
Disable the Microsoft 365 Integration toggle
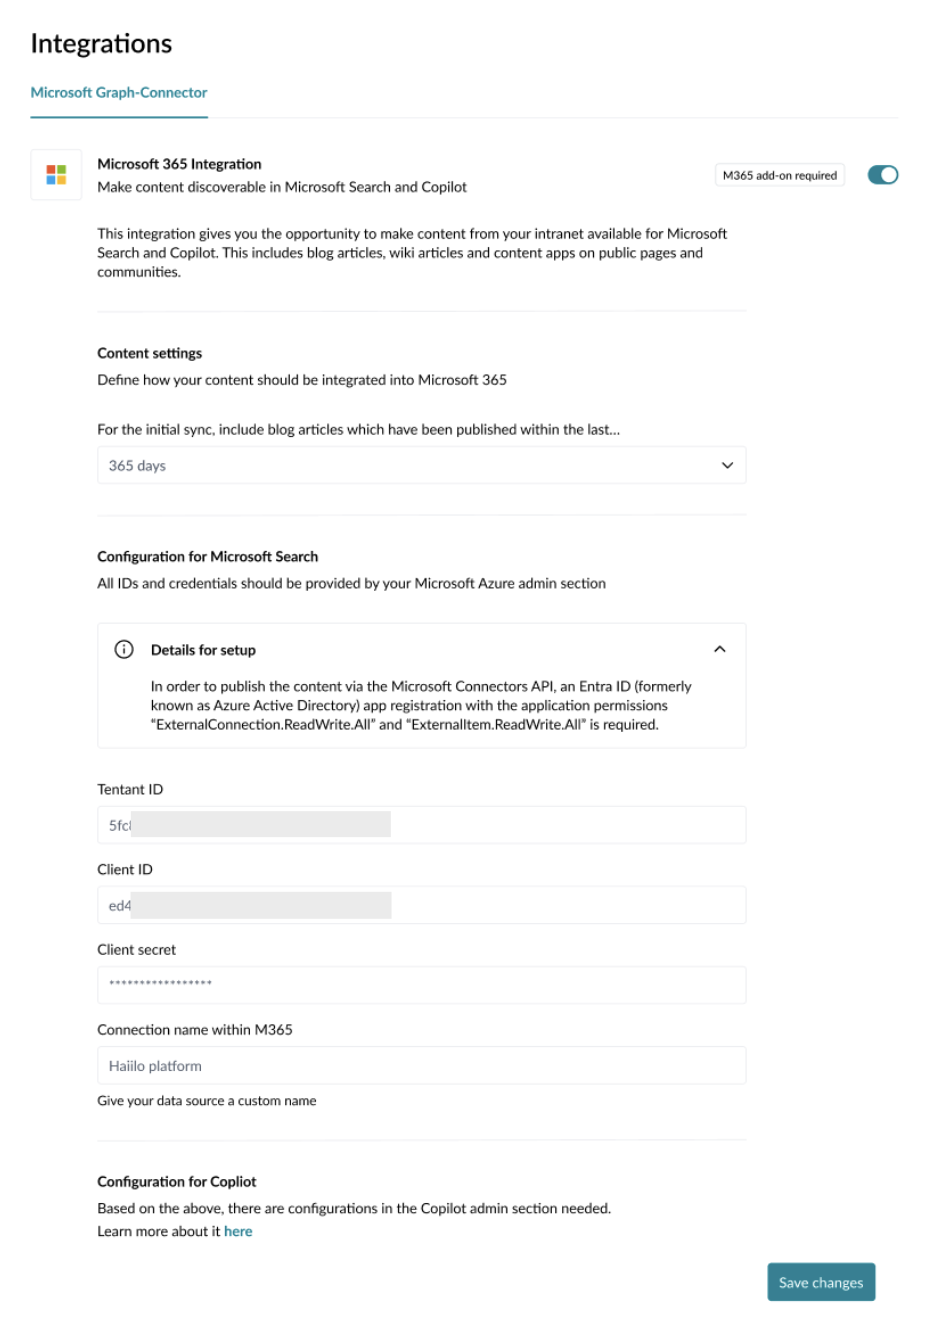coord(882,175)
